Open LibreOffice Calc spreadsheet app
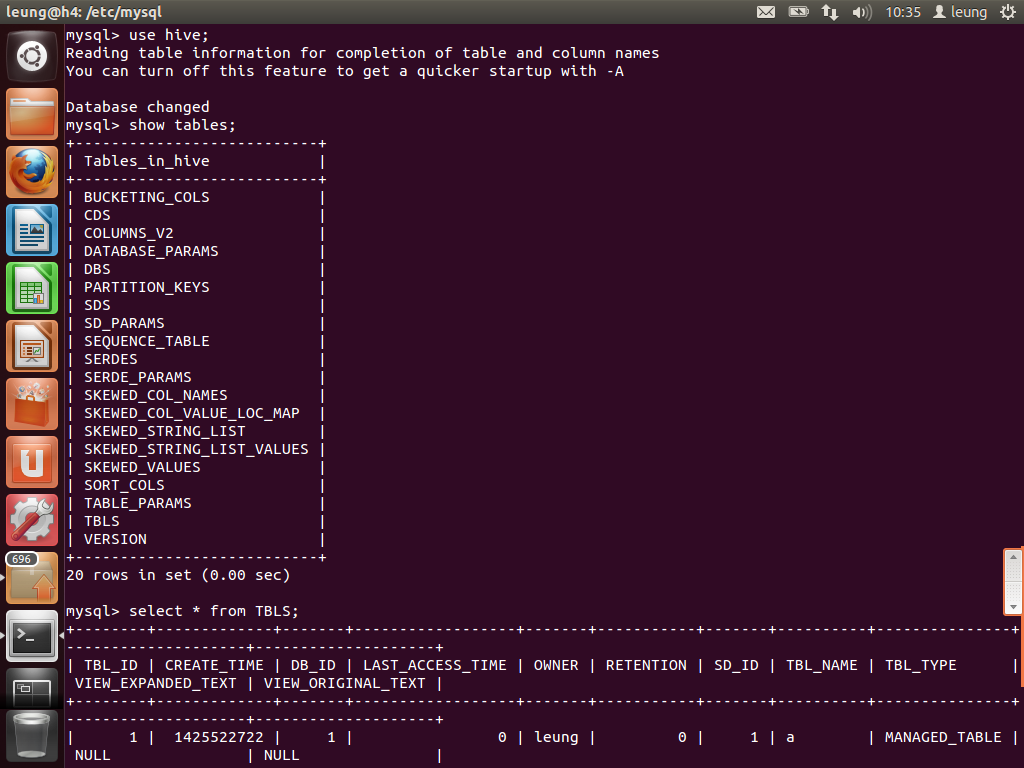1024x768 pixels. coord(32,289)
